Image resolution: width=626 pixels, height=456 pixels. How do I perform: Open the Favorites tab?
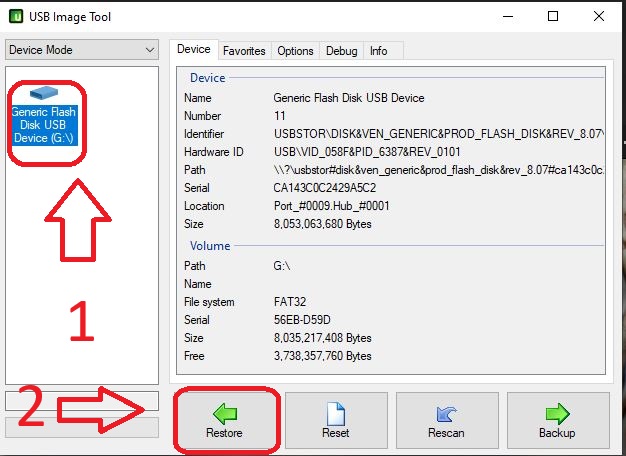point(244,51)
